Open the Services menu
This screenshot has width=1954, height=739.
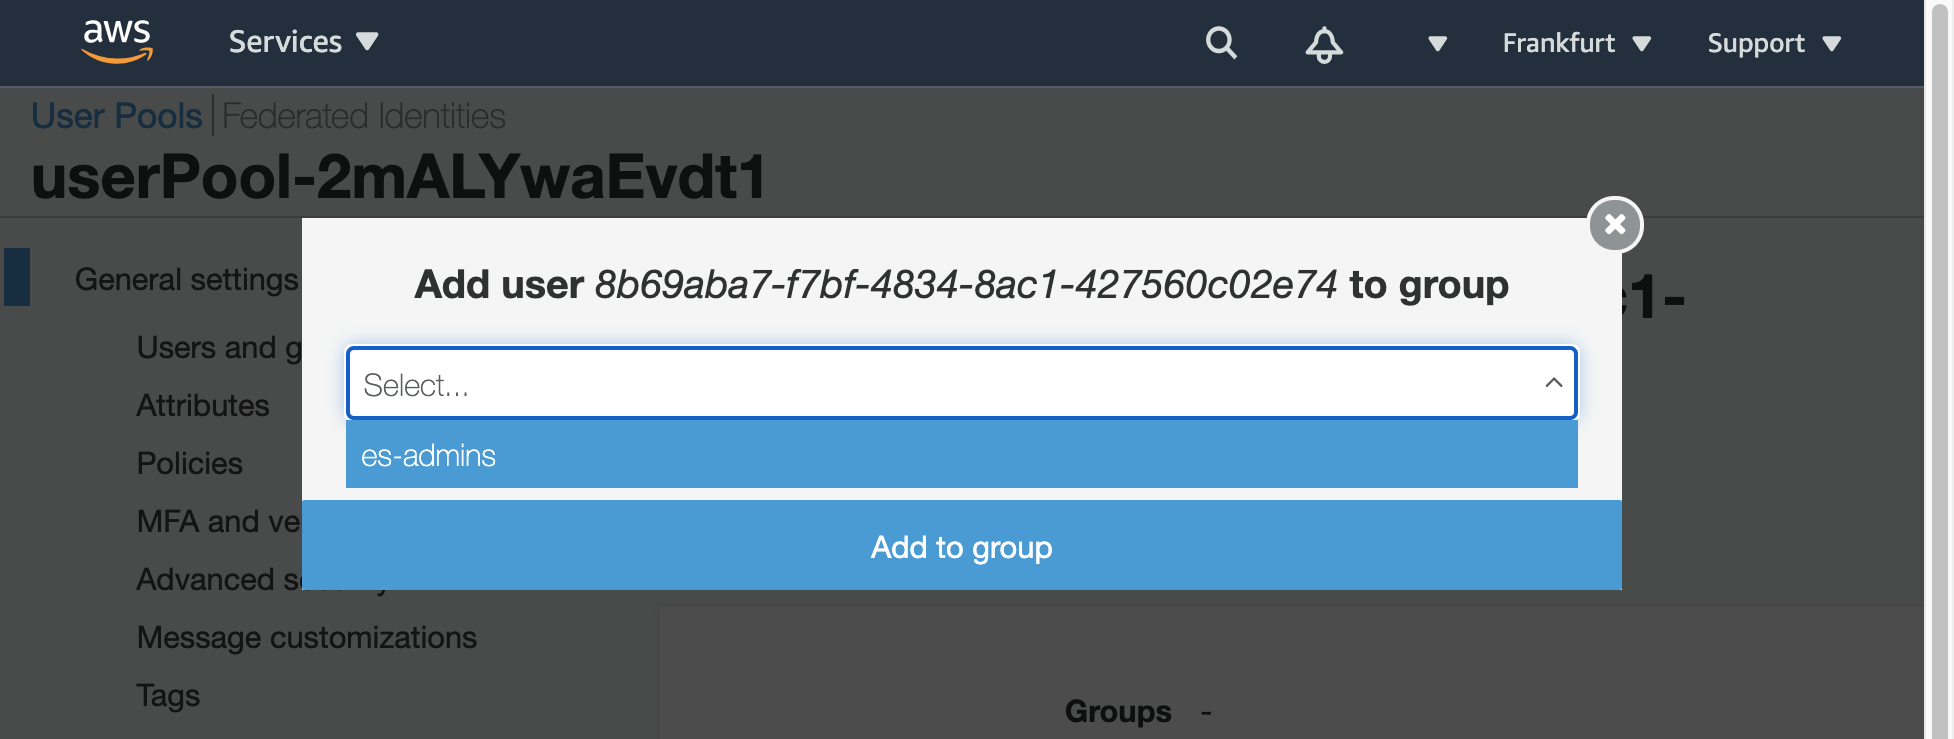pyautogui.click(x=303, y=42)
